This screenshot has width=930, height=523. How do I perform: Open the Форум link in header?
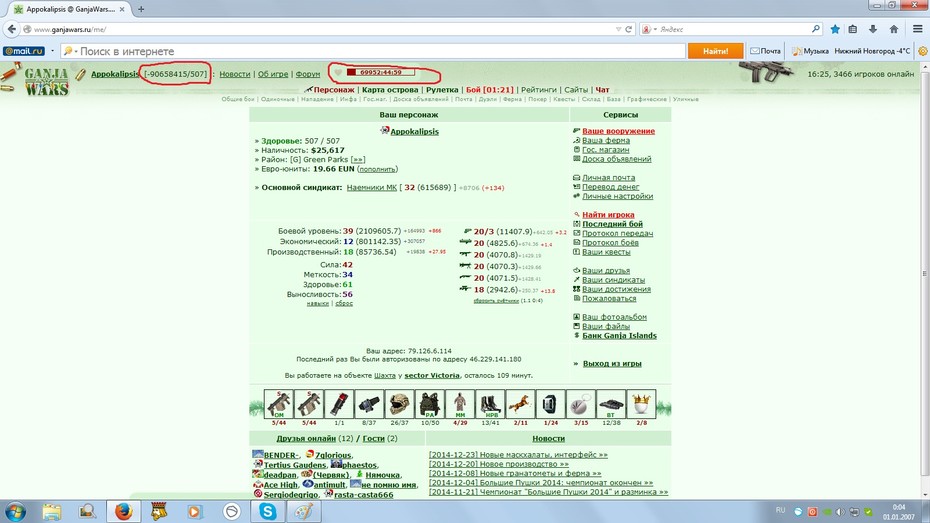[308, 74]
